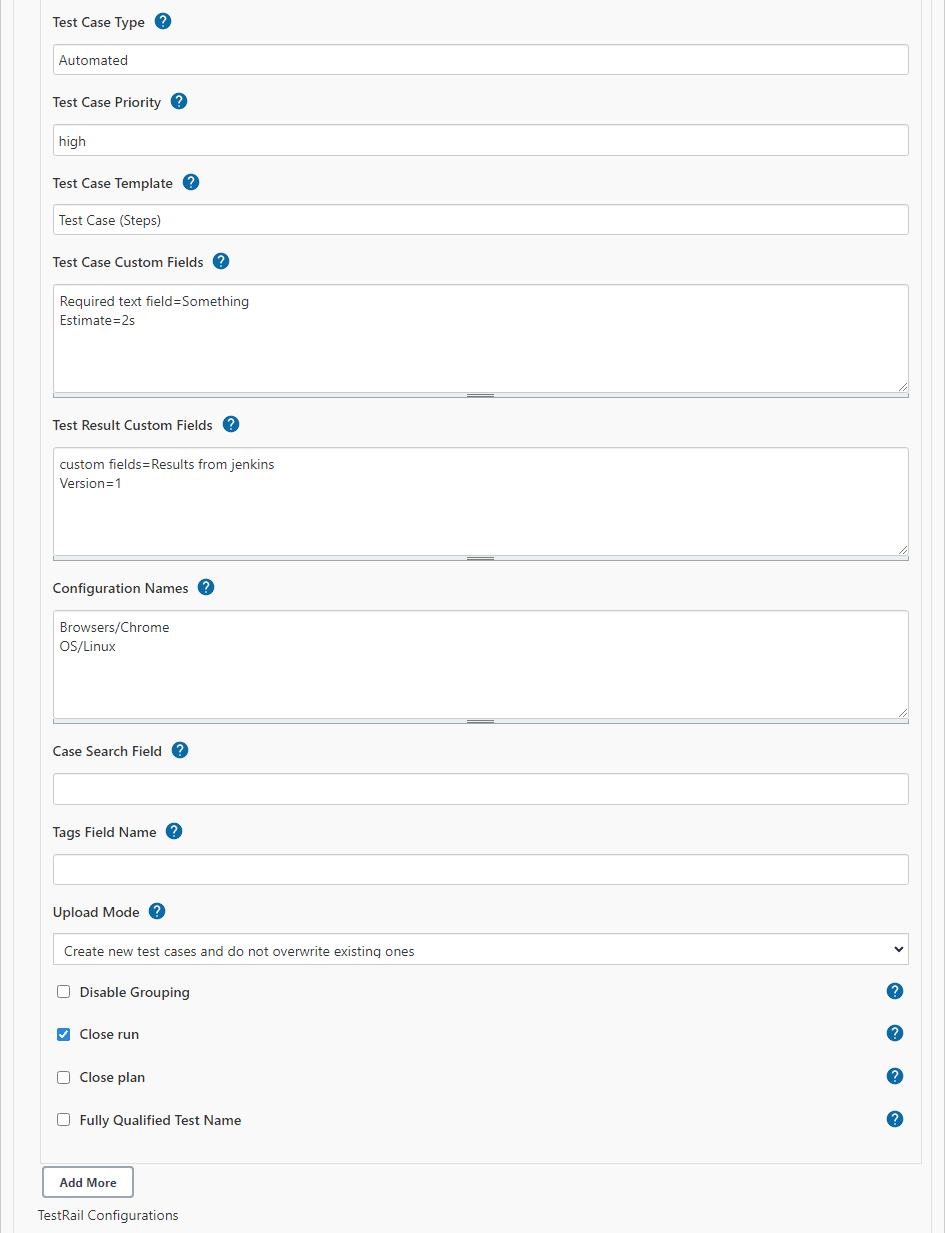Click the Fully Qualified Test Name label
The image size is (945, 1233).
pos(160,1120)
